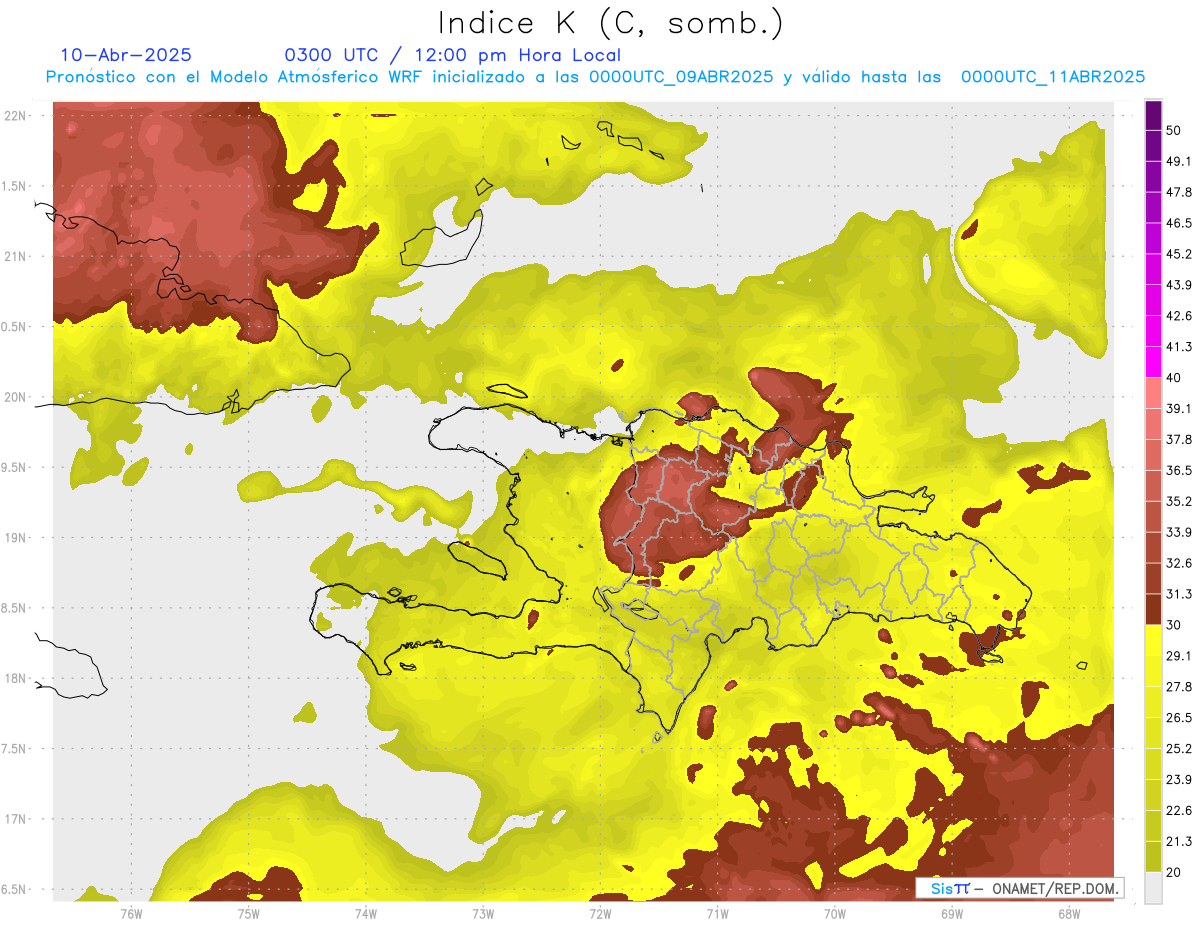Viewport: 1200px width, 927px height.
Task: Click the "Indice K (C, somb.)" title
Action: [610, 22]
